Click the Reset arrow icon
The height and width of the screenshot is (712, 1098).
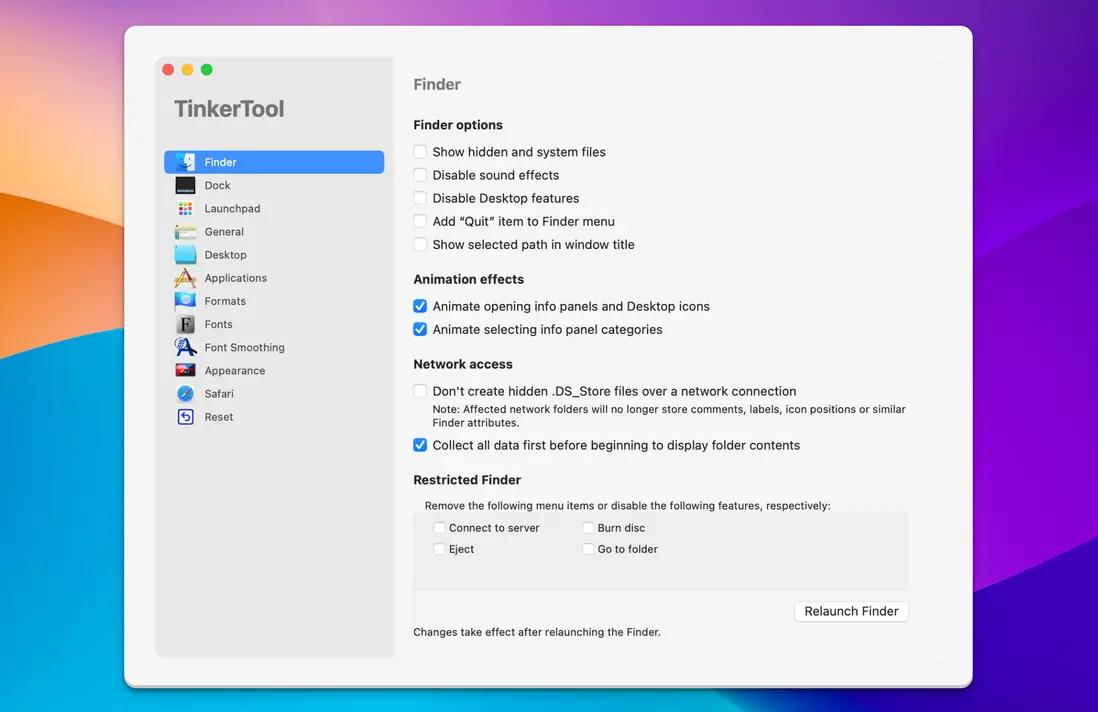click(x=186, y=417)
